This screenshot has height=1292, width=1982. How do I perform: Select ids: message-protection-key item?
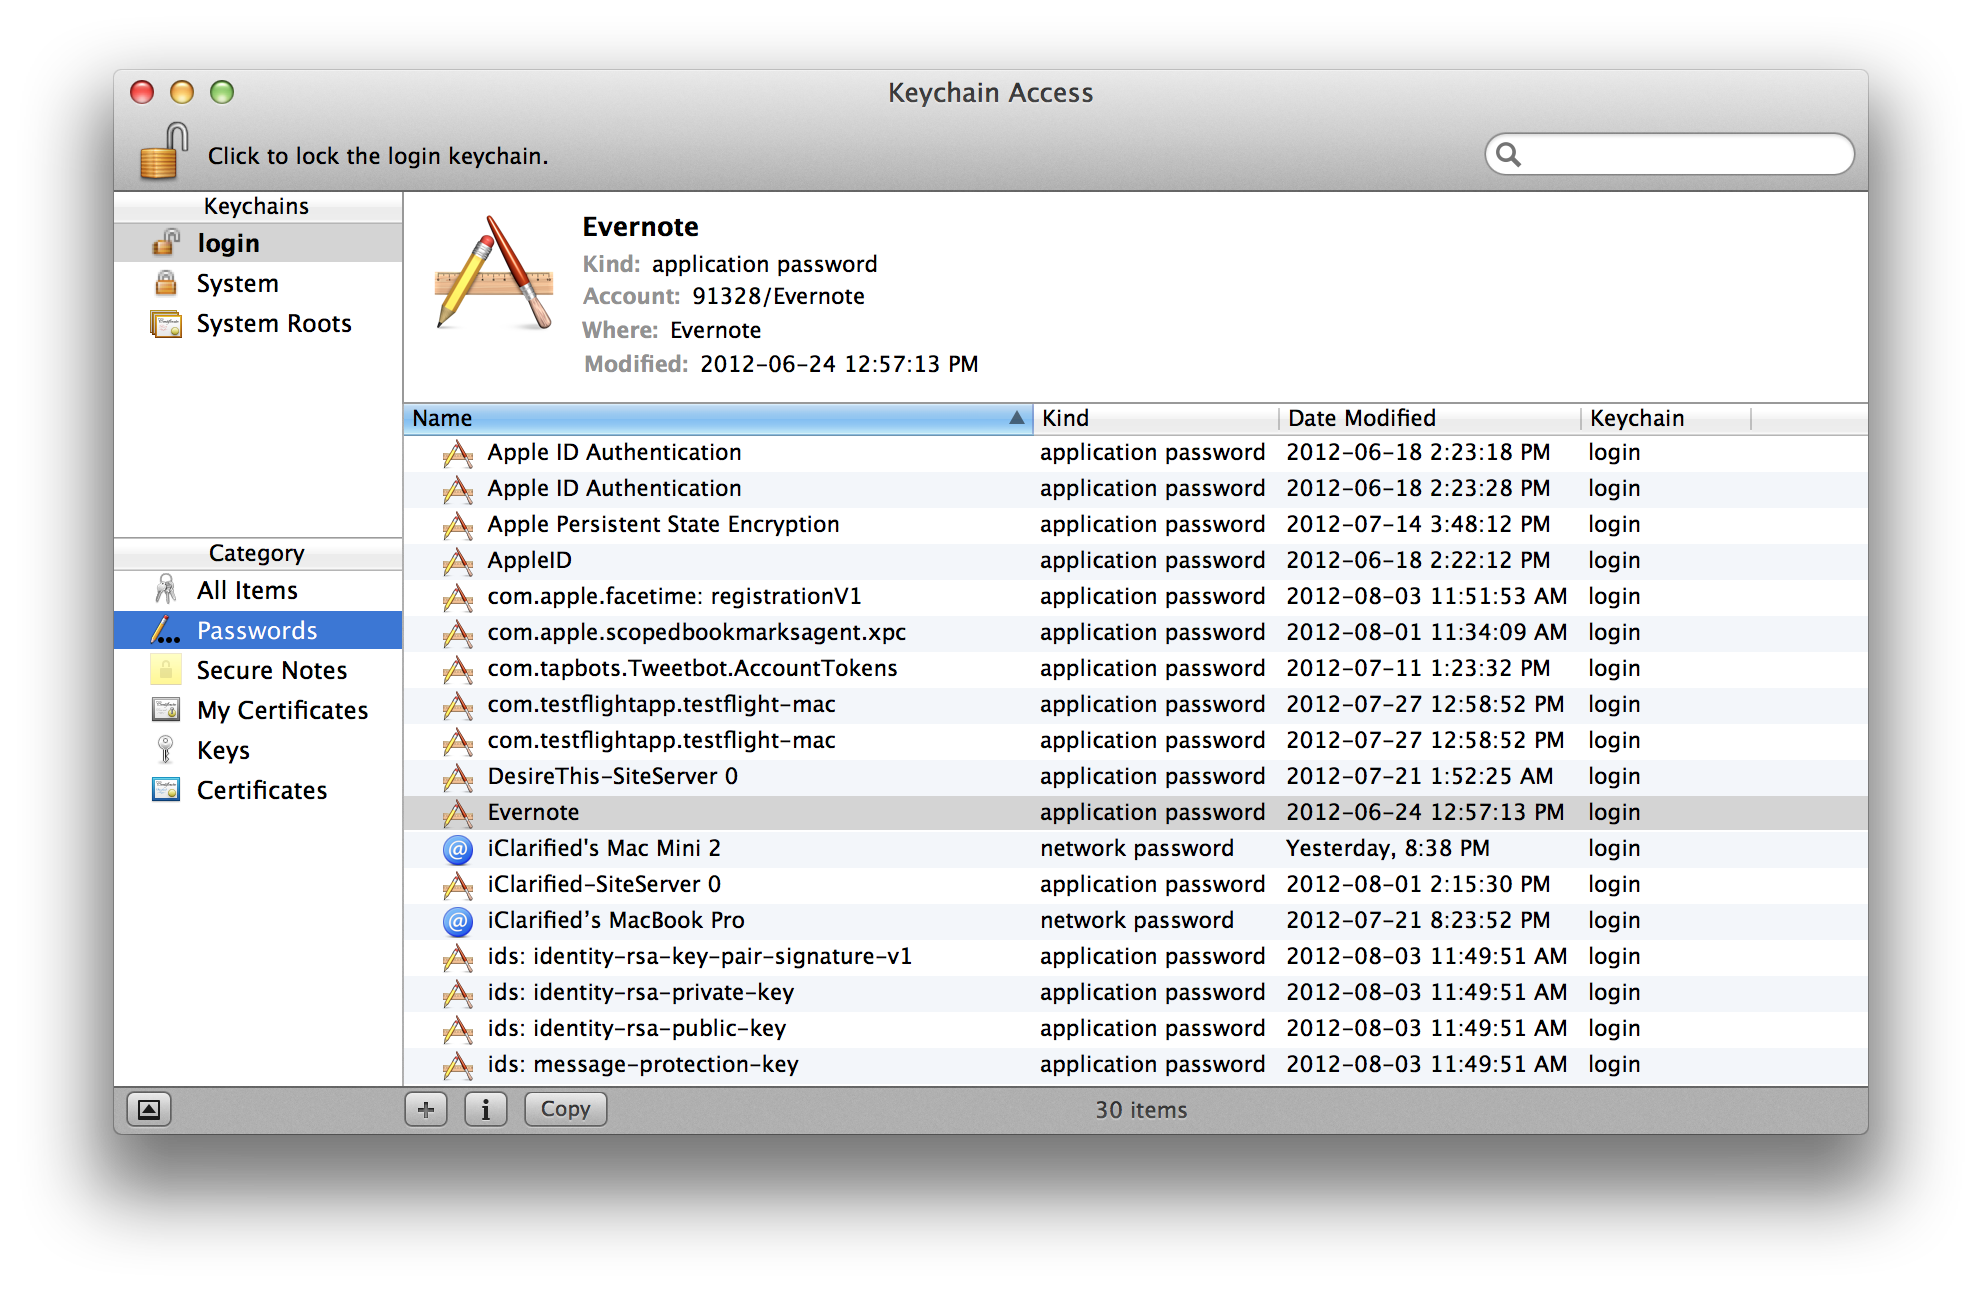tap(1136, 1064)
